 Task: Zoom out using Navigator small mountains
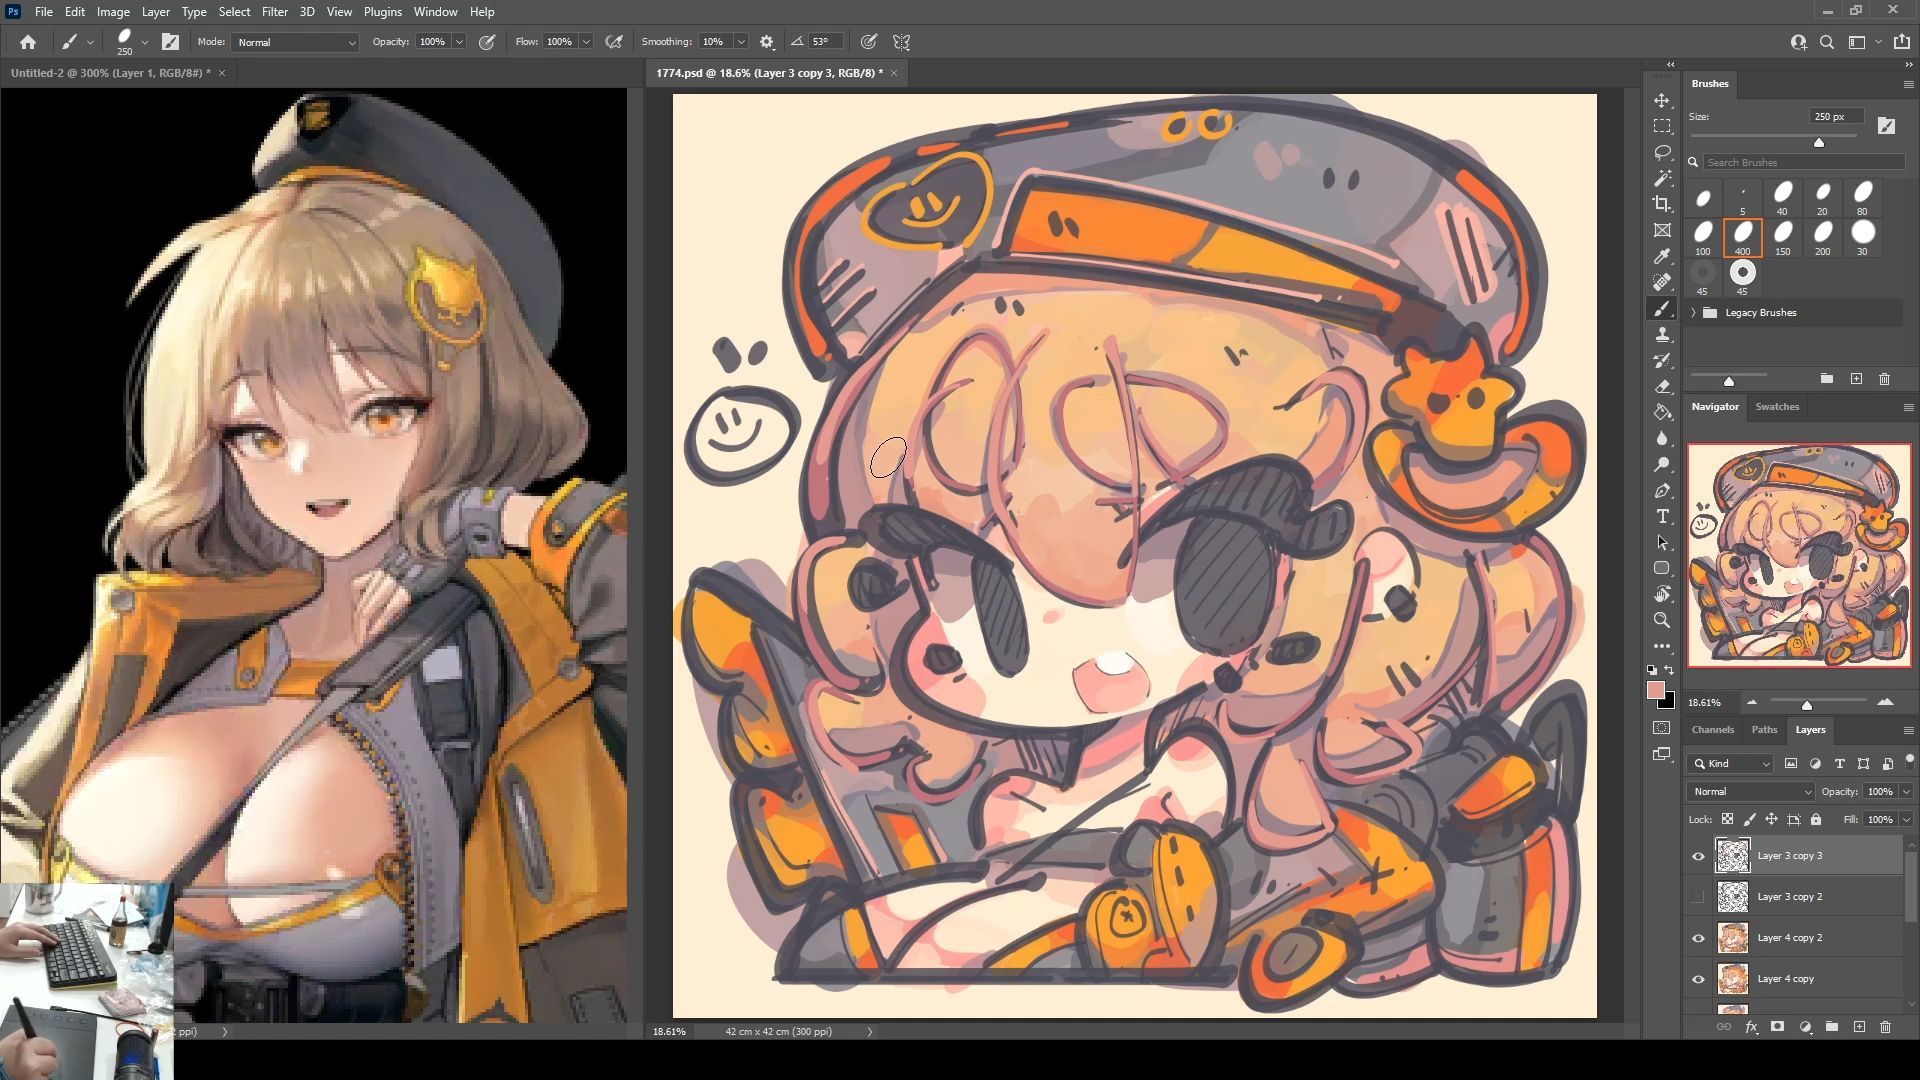tap(1752, 702)
